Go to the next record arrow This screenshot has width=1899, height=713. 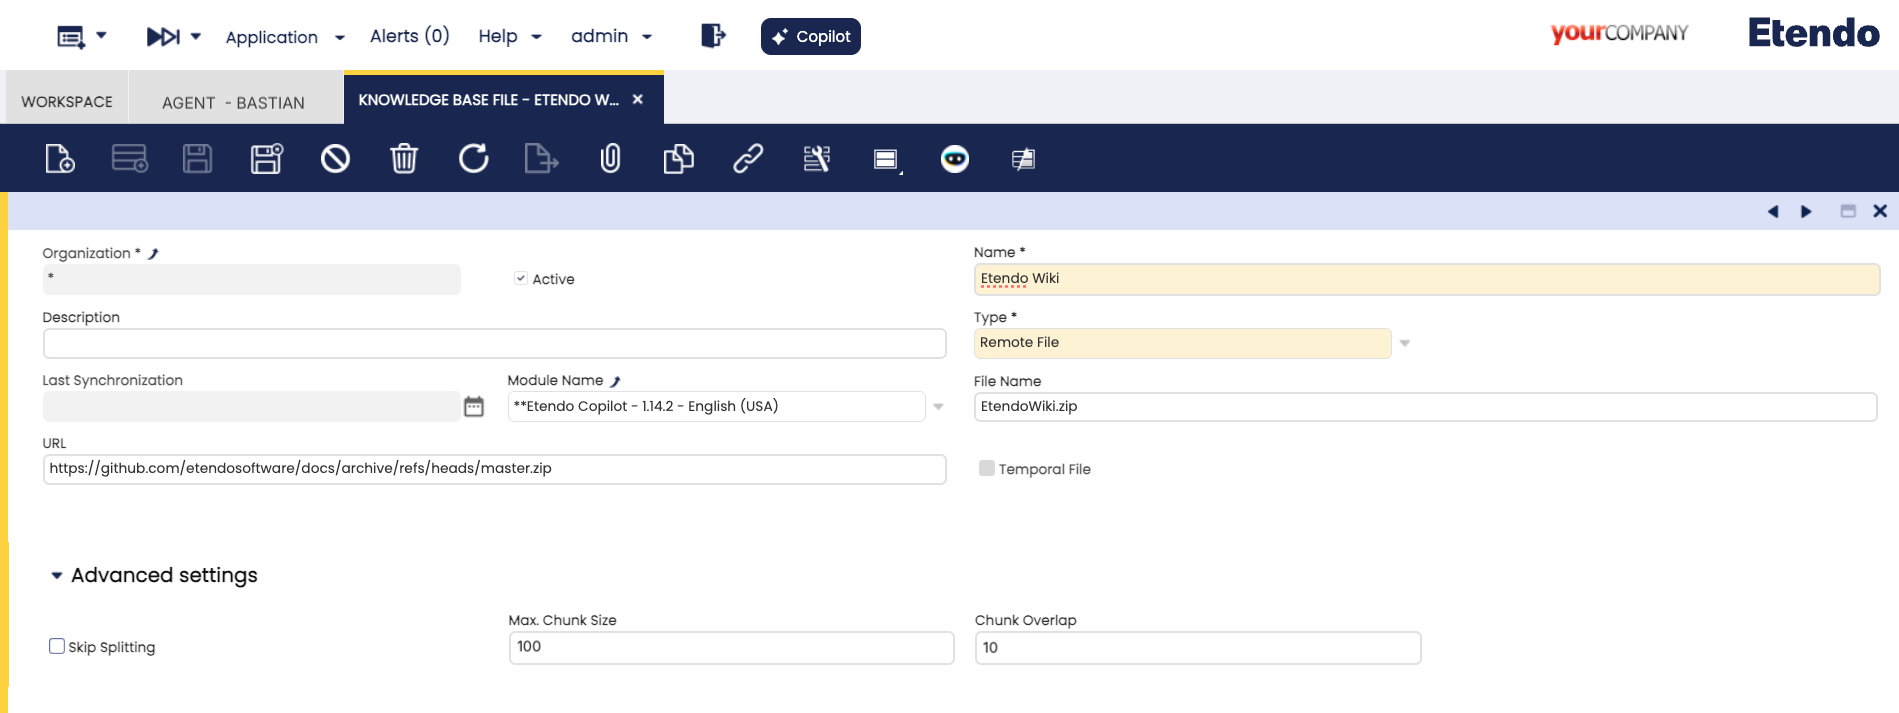[1806, 211]
